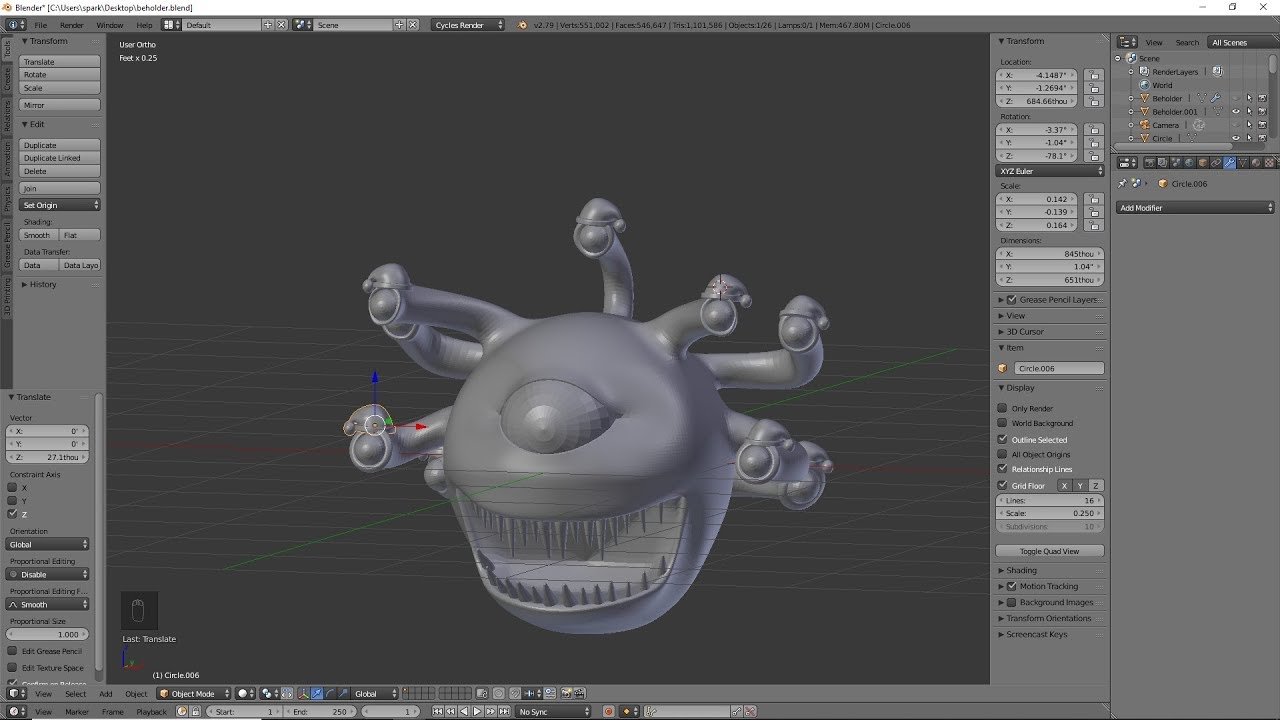Open the Object Mode dropdown
The height and width of the screenshot is (720, 1280).
click(x=194, y=693)
